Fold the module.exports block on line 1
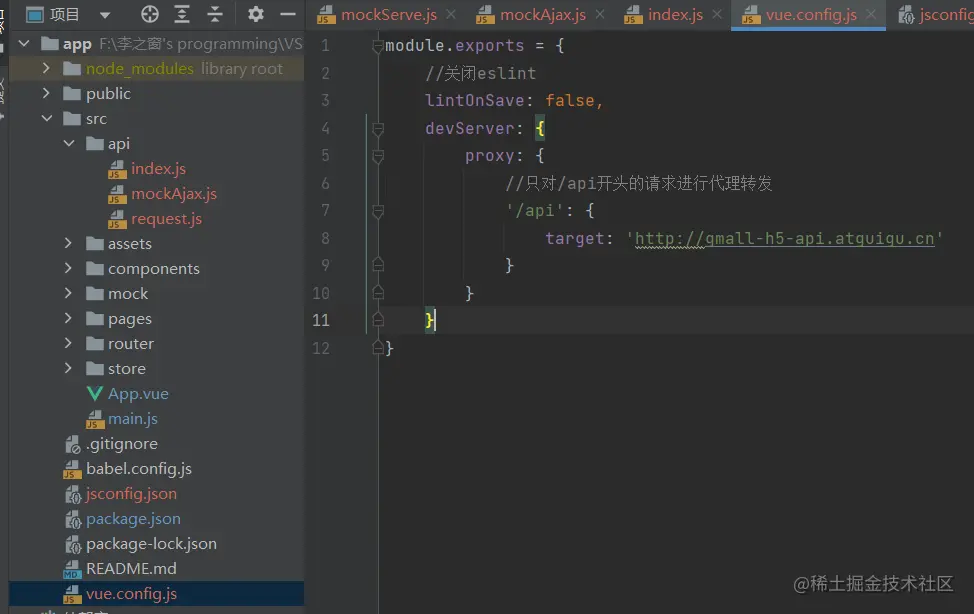The image size is (974, 614). tap(378, 46)
